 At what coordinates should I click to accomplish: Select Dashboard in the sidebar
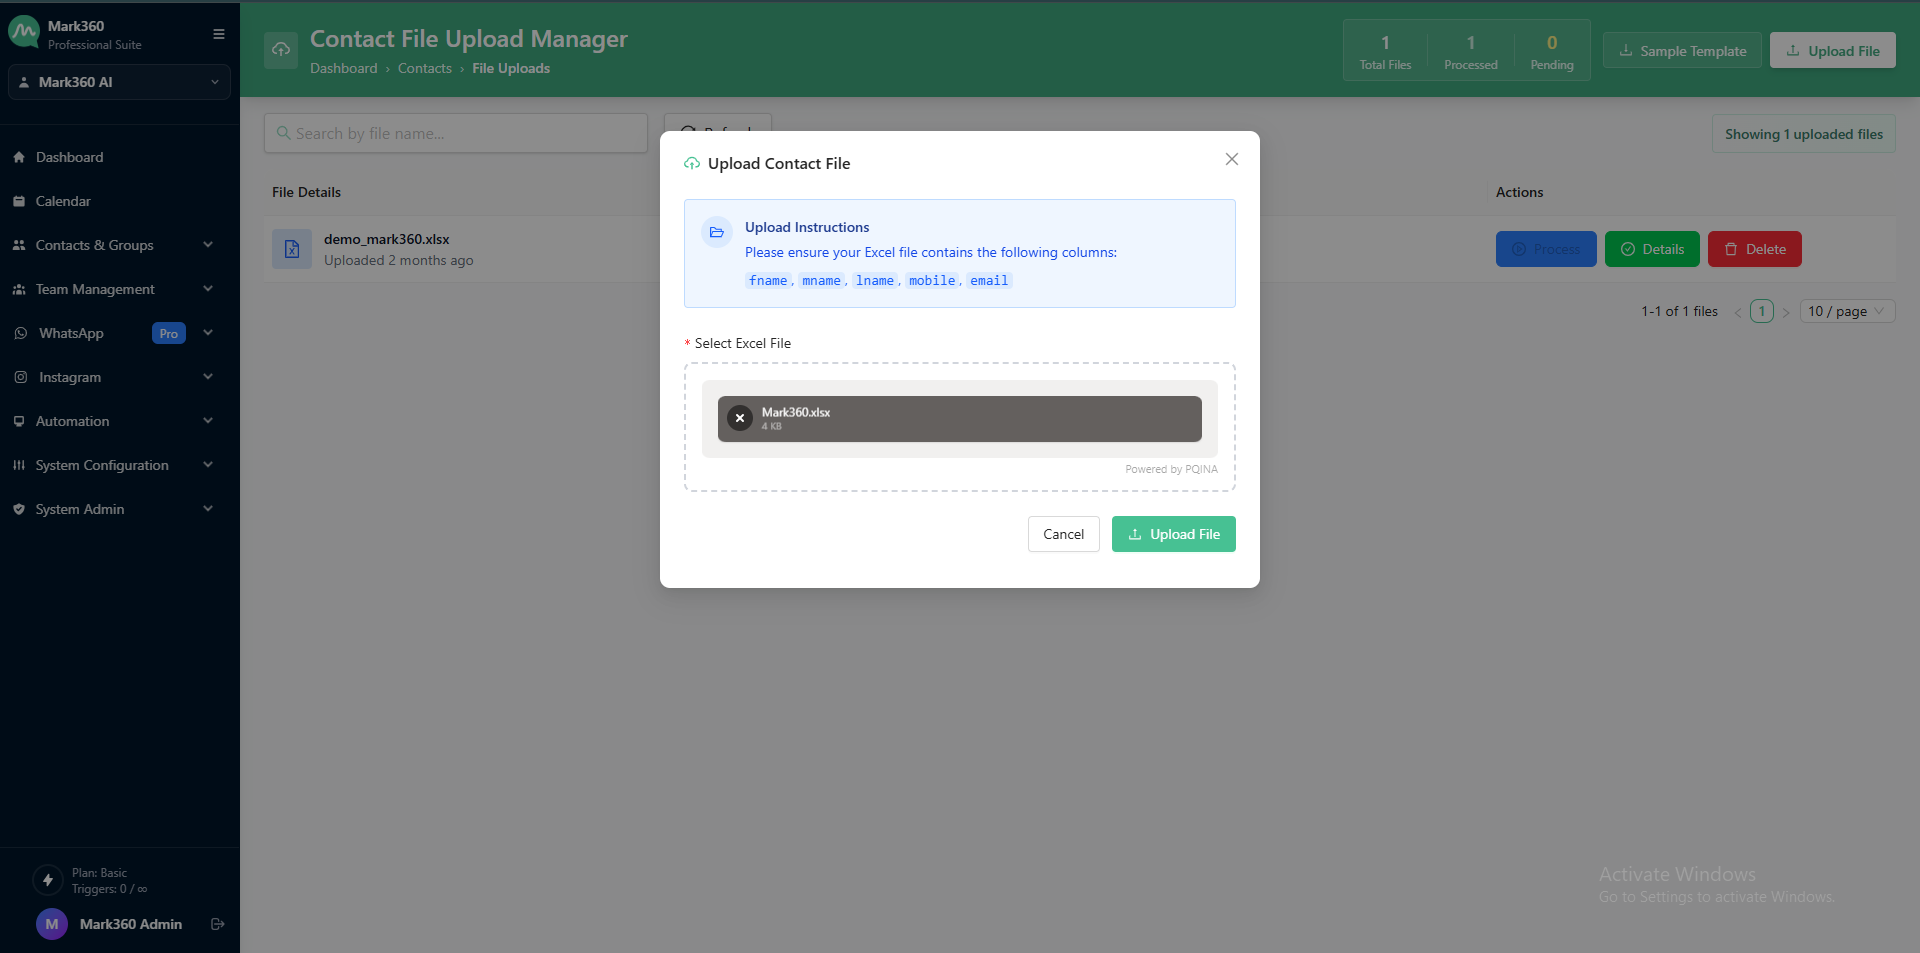pos(69,157)
